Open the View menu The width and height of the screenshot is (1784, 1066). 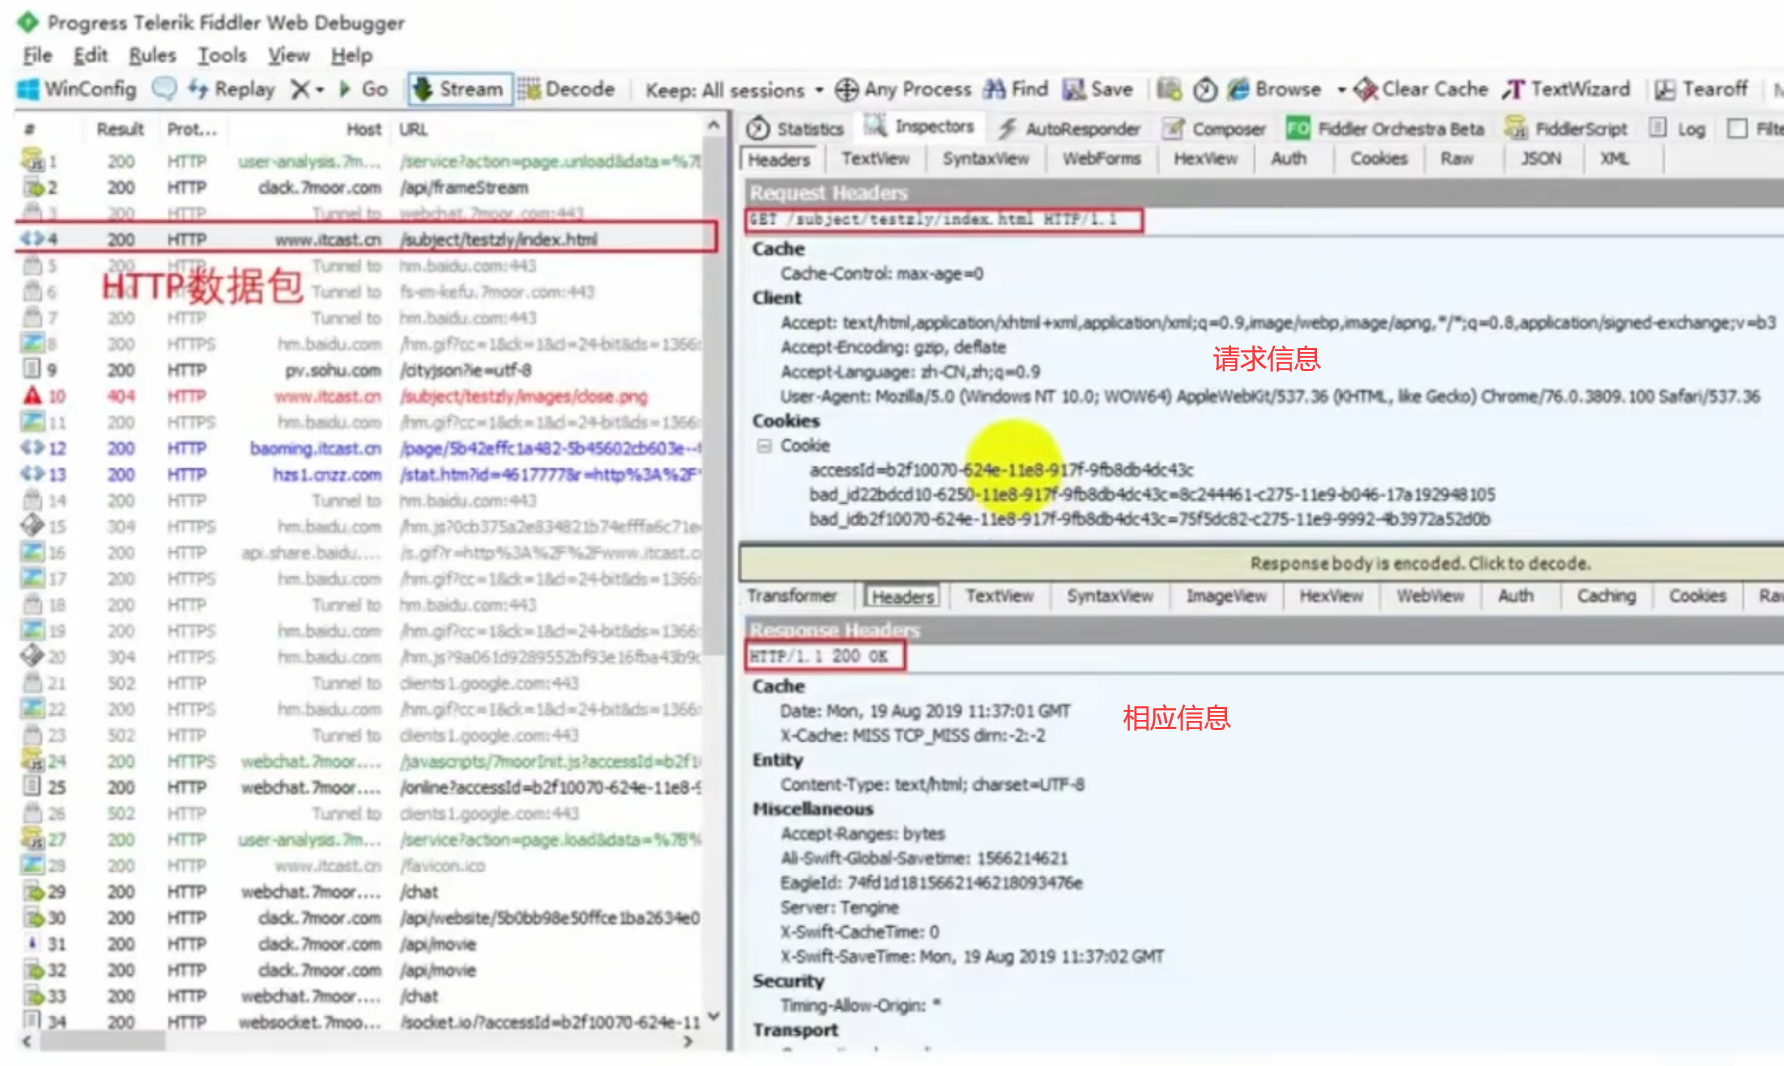point(289,55)
